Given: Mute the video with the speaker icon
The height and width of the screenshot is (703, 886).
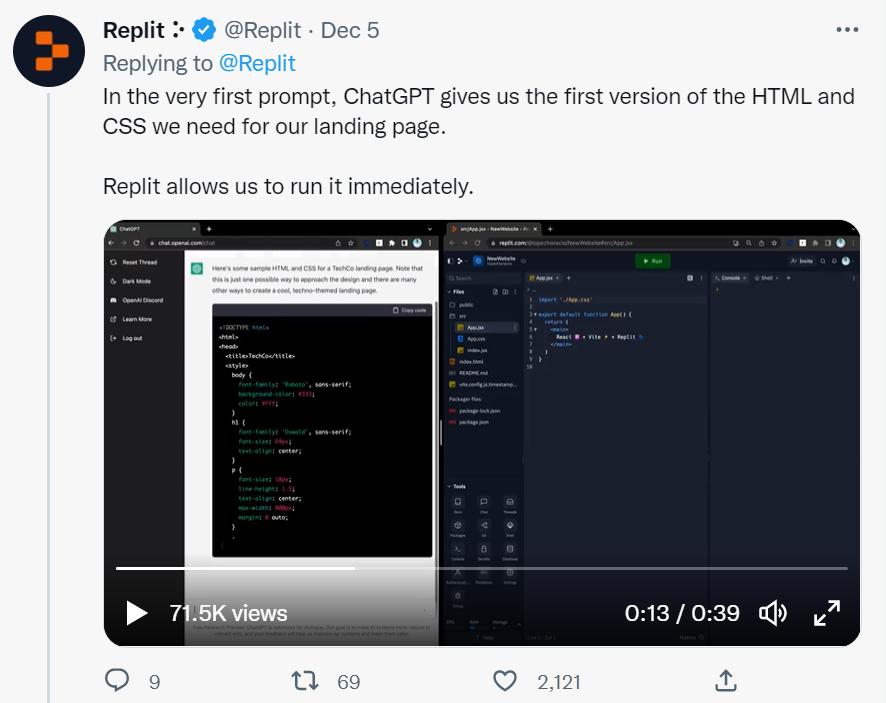Looking at the screenshot, I should (772, 613).
